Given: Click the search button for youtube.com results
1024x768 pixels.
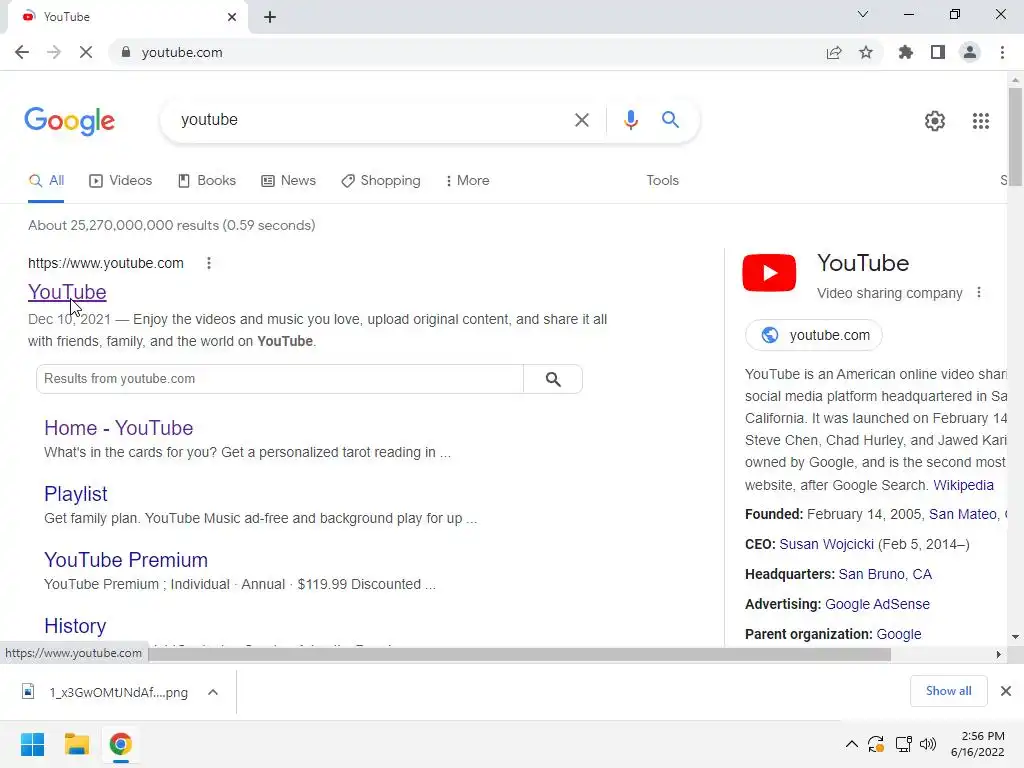Looking at the screenshot, I should click(x=553, y=379).
